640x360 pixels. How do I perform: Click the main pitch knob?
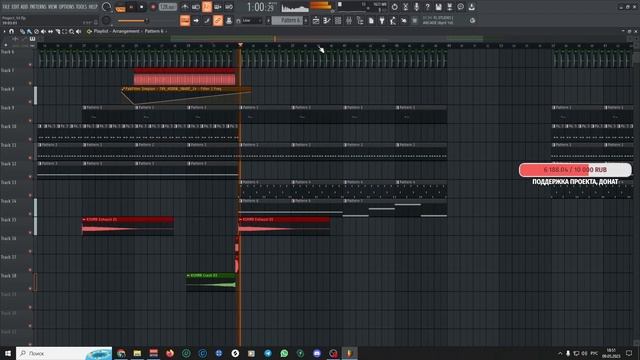[107, 20]
